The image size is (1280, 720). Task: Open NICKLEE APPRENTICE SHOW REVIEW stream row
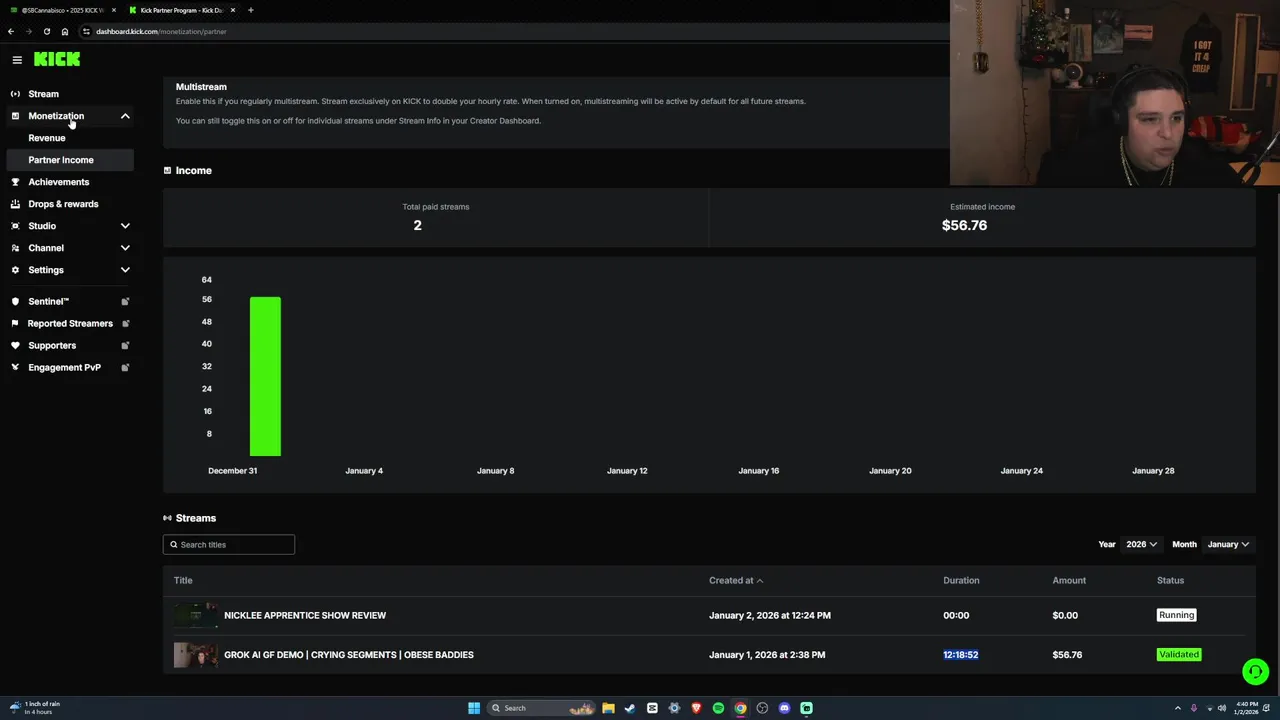pos(709,615)
